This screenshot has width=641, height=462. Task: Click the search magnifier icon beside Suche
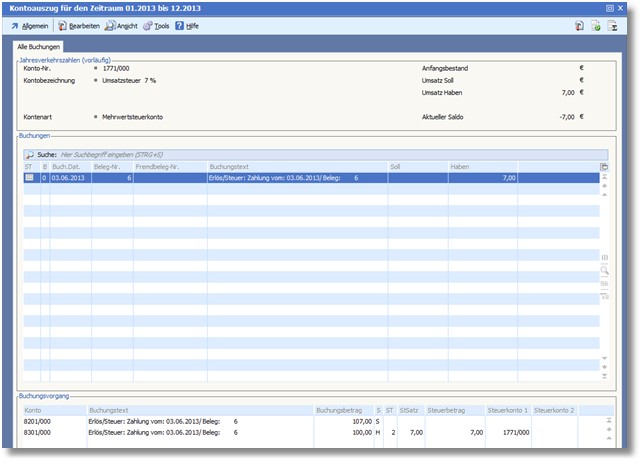click(x=29, y=155)
